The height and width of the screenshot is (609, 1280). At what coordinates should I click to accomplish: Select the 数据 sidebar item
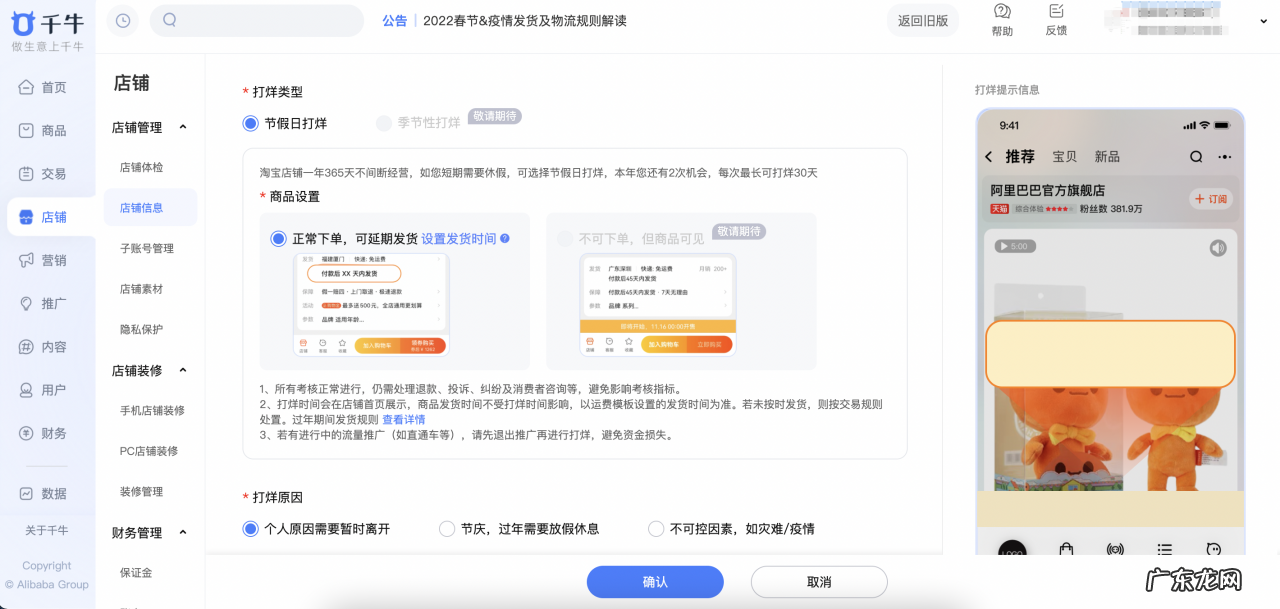[x=47, y=492]
